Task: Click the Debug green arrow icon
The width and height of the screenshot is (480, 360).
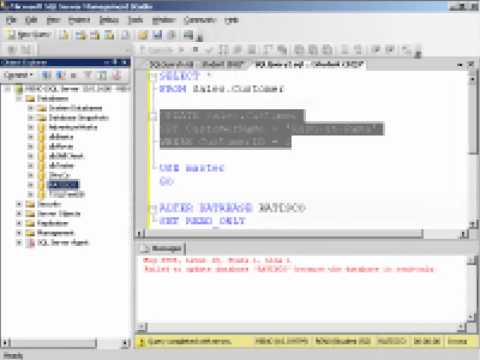Action: 182,50
